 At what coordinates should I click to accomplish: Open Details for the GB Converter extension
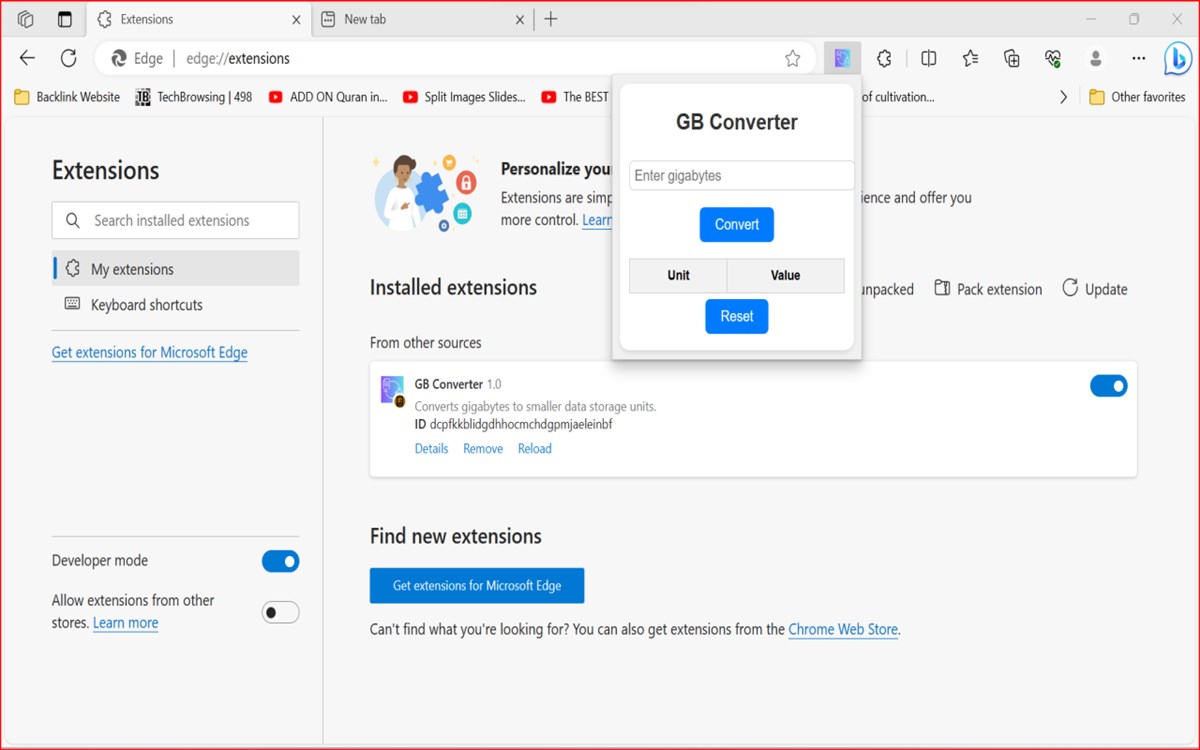(x=431, y=449)
